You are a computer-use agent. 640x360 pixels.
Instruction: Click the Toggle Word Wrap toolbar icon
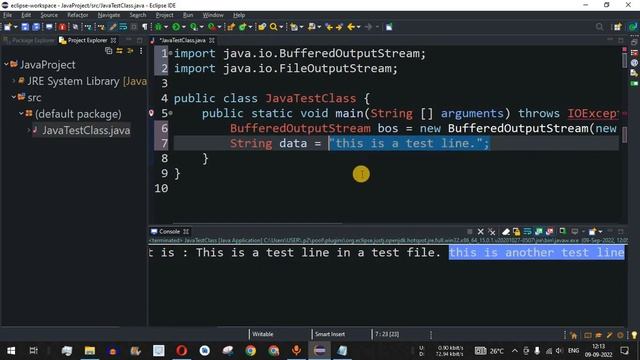pos(123,27)
